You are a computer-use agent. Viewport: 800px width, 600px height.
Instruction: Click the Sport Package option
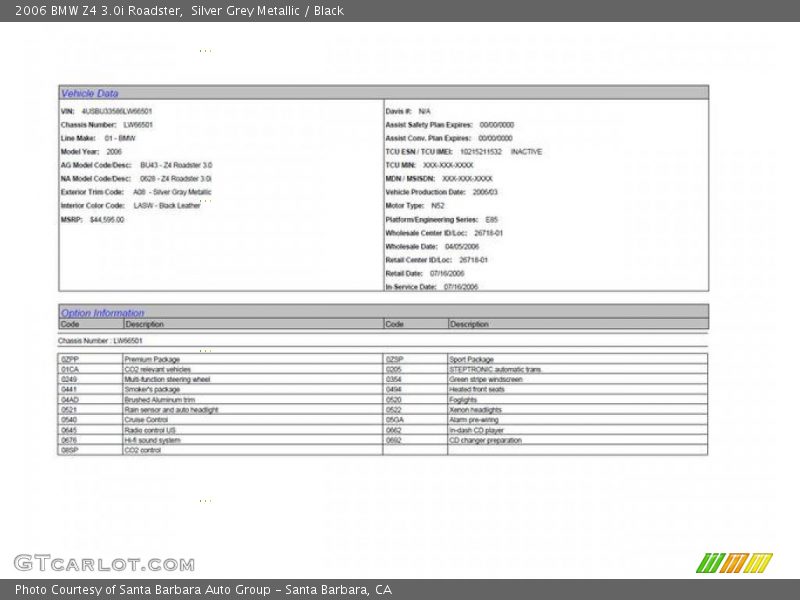pos(471,359)
